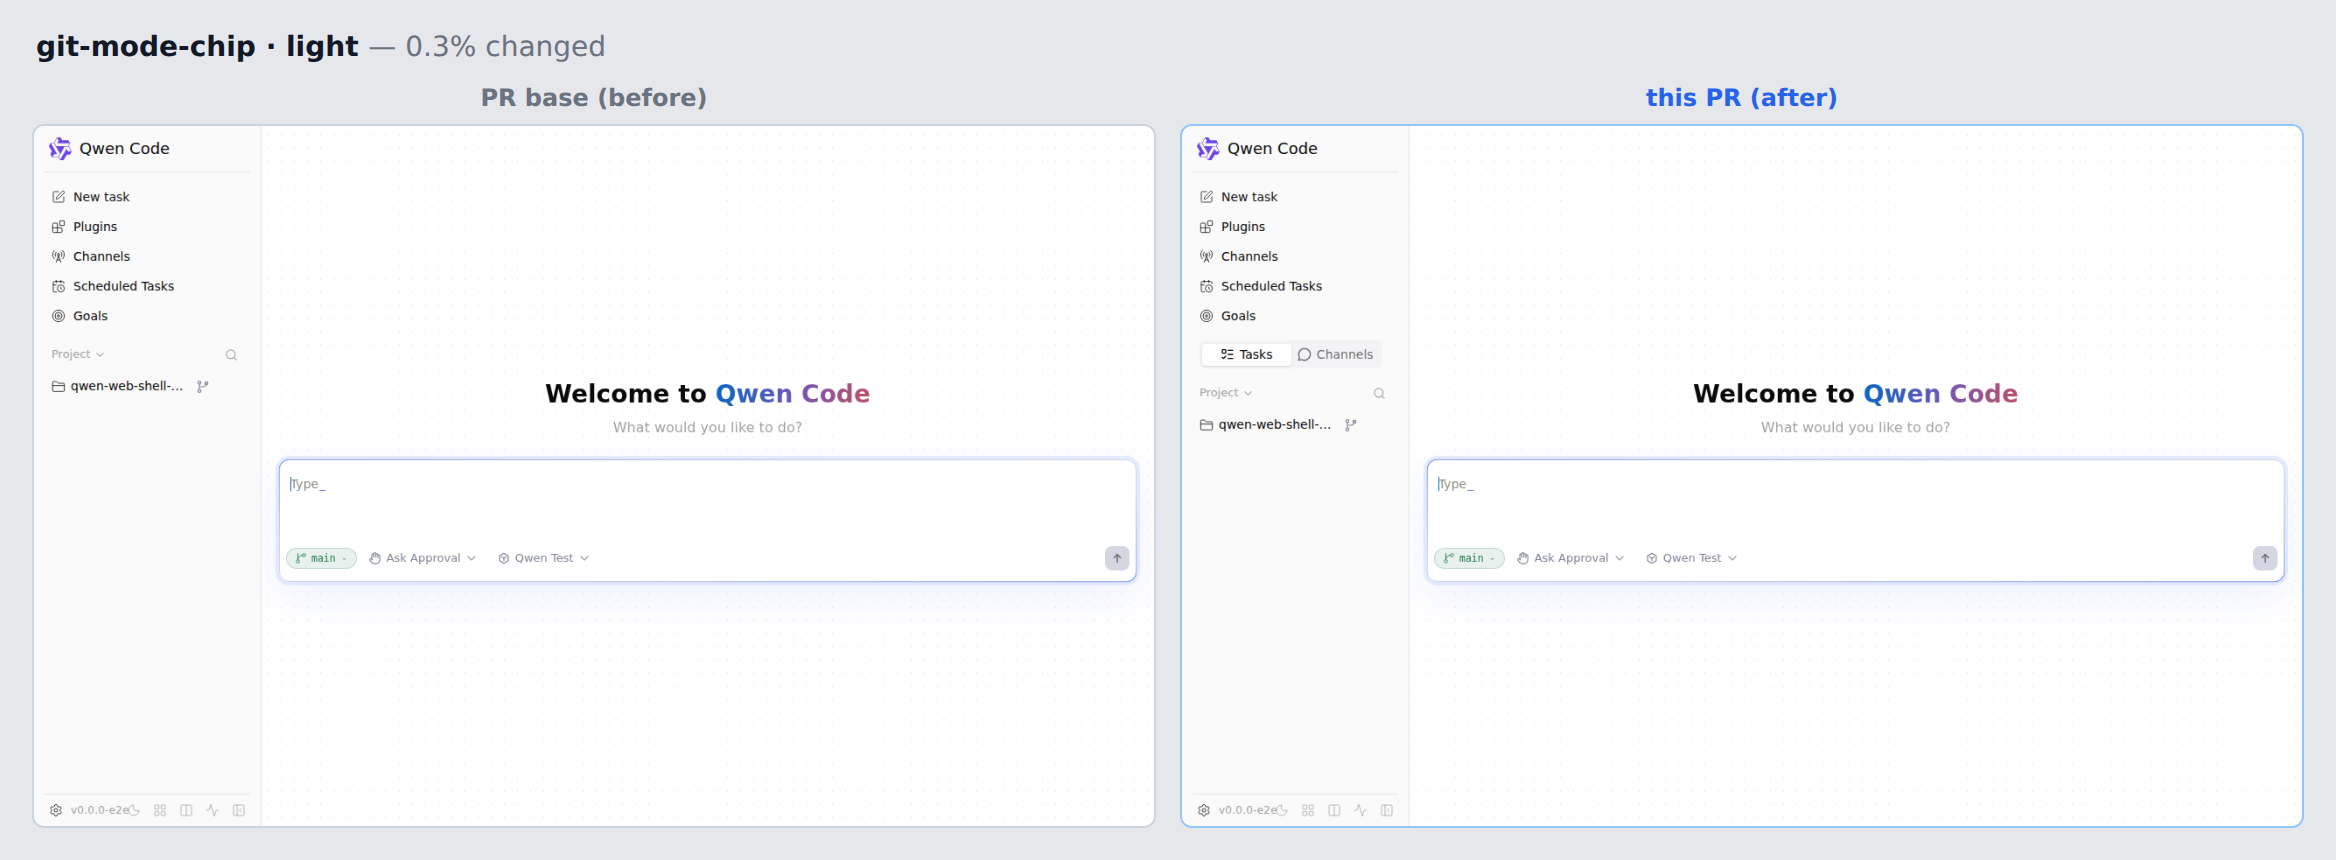Toggle dark mode moon icon in the before pane
Image resolution: width=2336 pixels, height=860 pixels.
[x=134, y=810]
